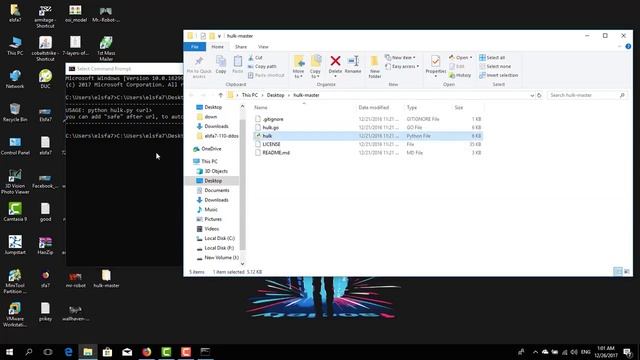Switch to the Share ribbon tab
The width and height of the screenshot is (640, 360).
[x=241, y=47]
